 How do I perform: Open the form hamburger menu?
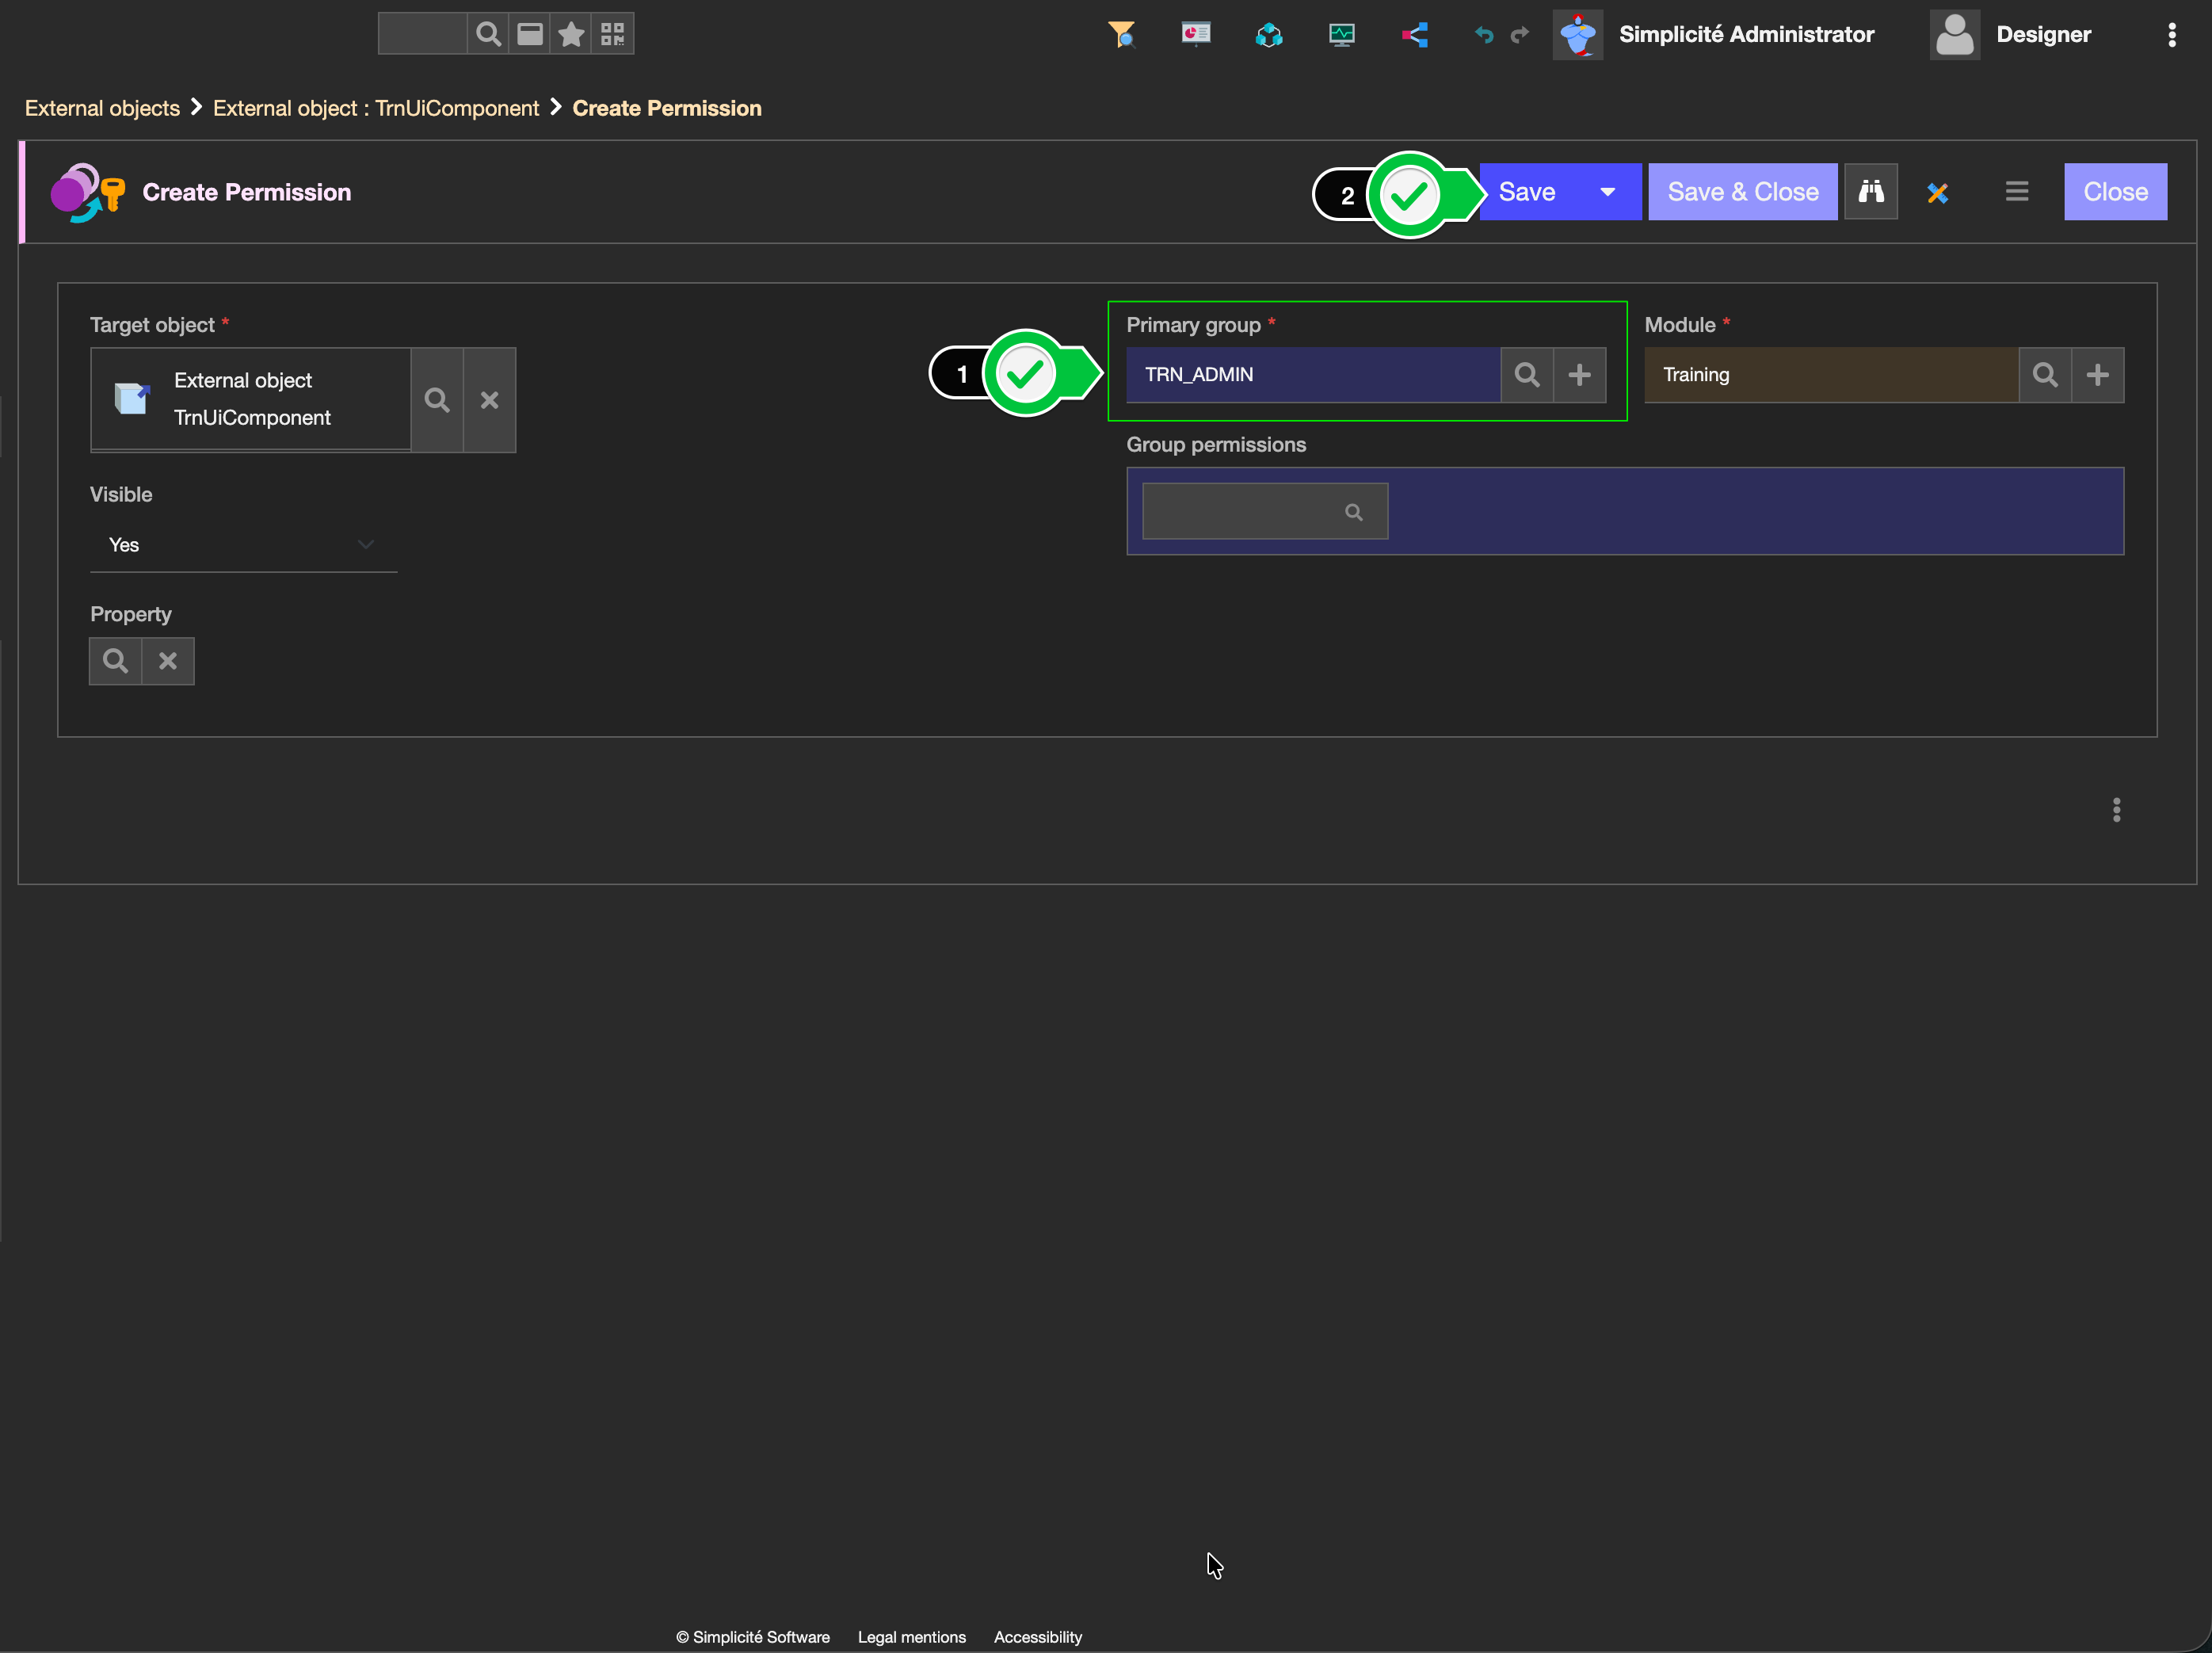click(2016, 191)
